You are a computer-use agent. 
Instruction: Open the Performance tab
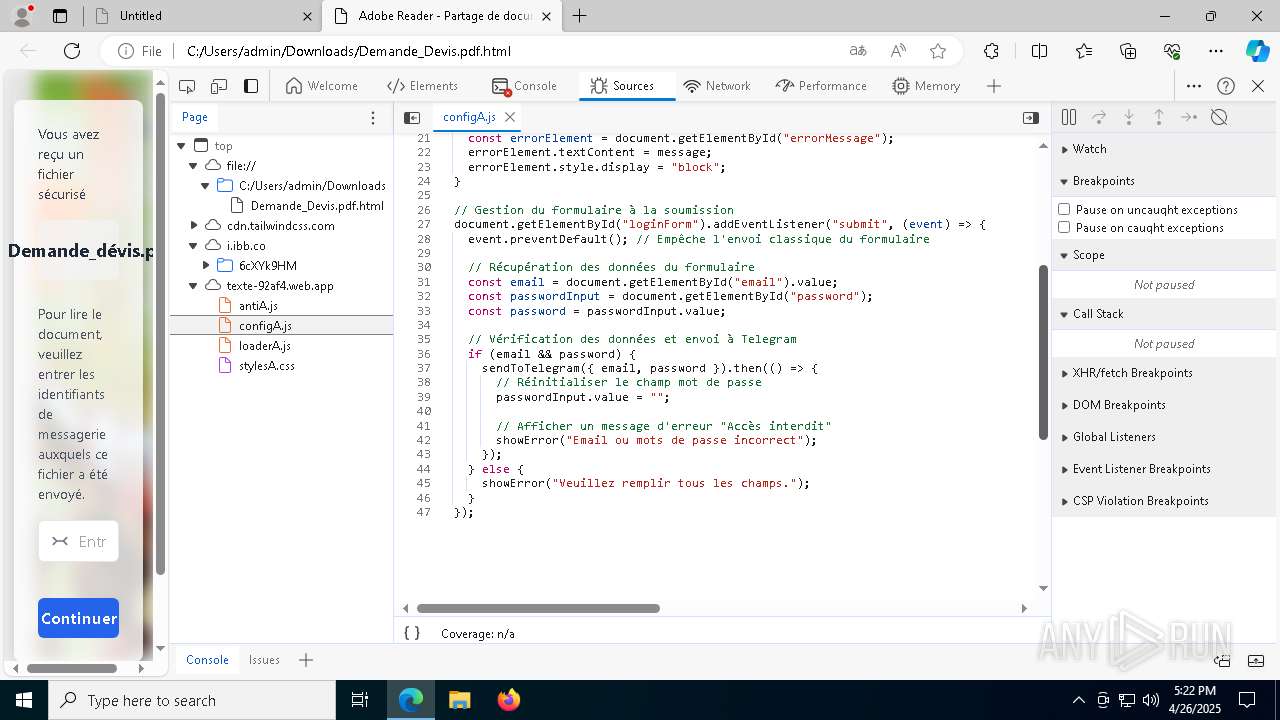(821, 86)
